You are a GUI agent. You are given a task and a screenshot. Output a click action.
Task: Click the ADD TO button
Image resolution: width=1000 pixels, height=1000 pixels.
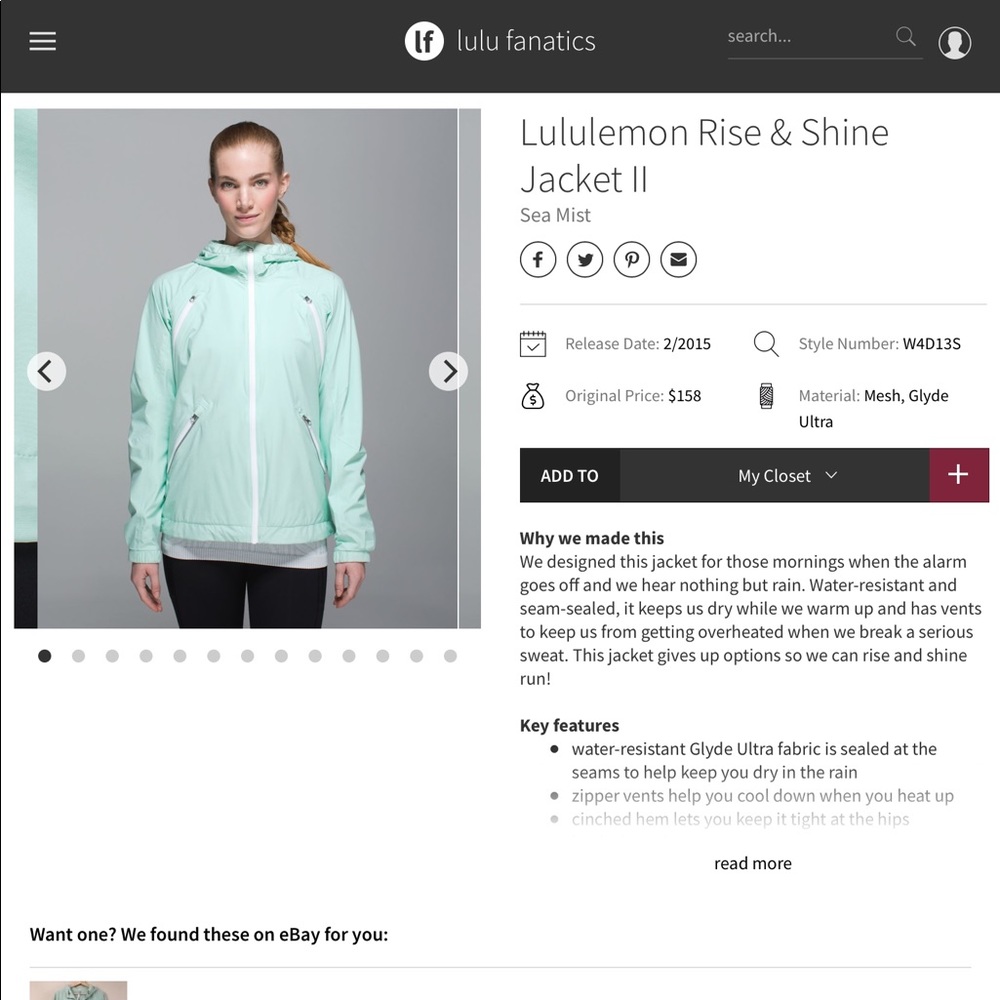pyautogui.click(x=570, y=475)
